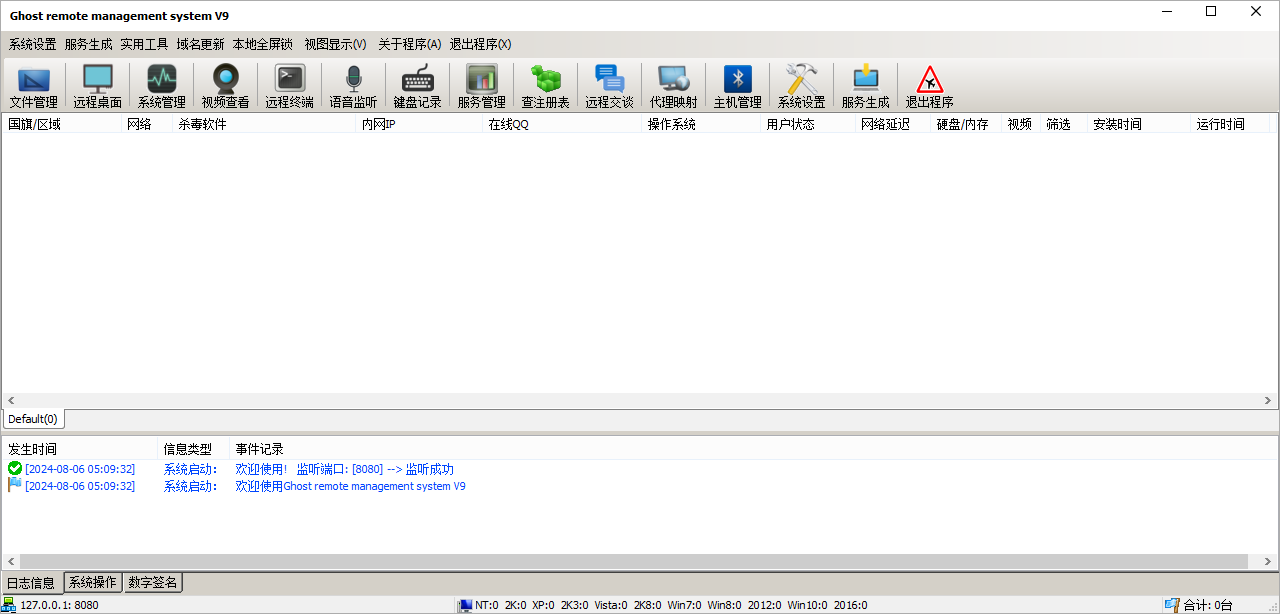The width and height of the screenshot is (1280, 614).
Task: Open the 实用工具 menu in the menu bar
Action: (x=145, y=44)
